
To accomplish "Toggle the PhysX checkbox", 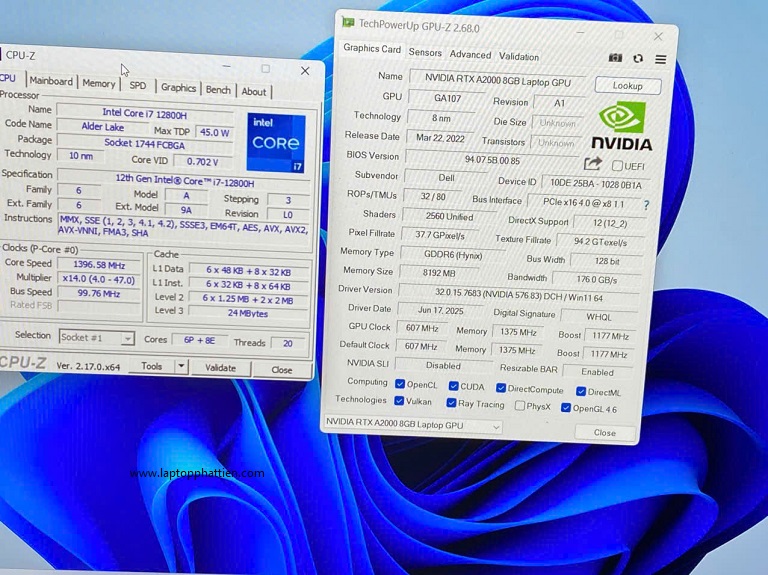I will click(x=520, y=406).
